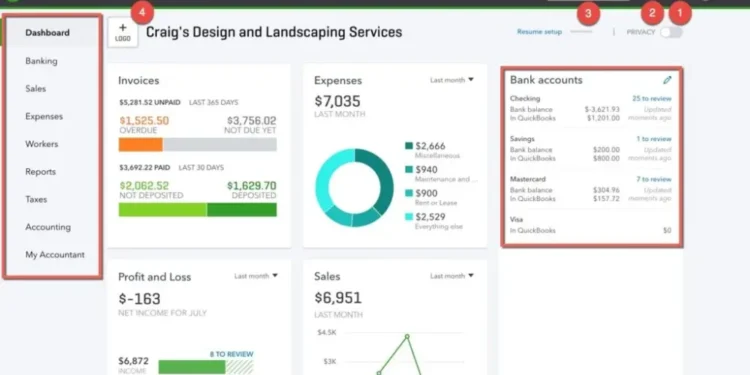Image resolution: width=750 pixels, height=375 pixels.
Task: Select the Checking account name
Action: pyautogui.click(x=525, y=99)
